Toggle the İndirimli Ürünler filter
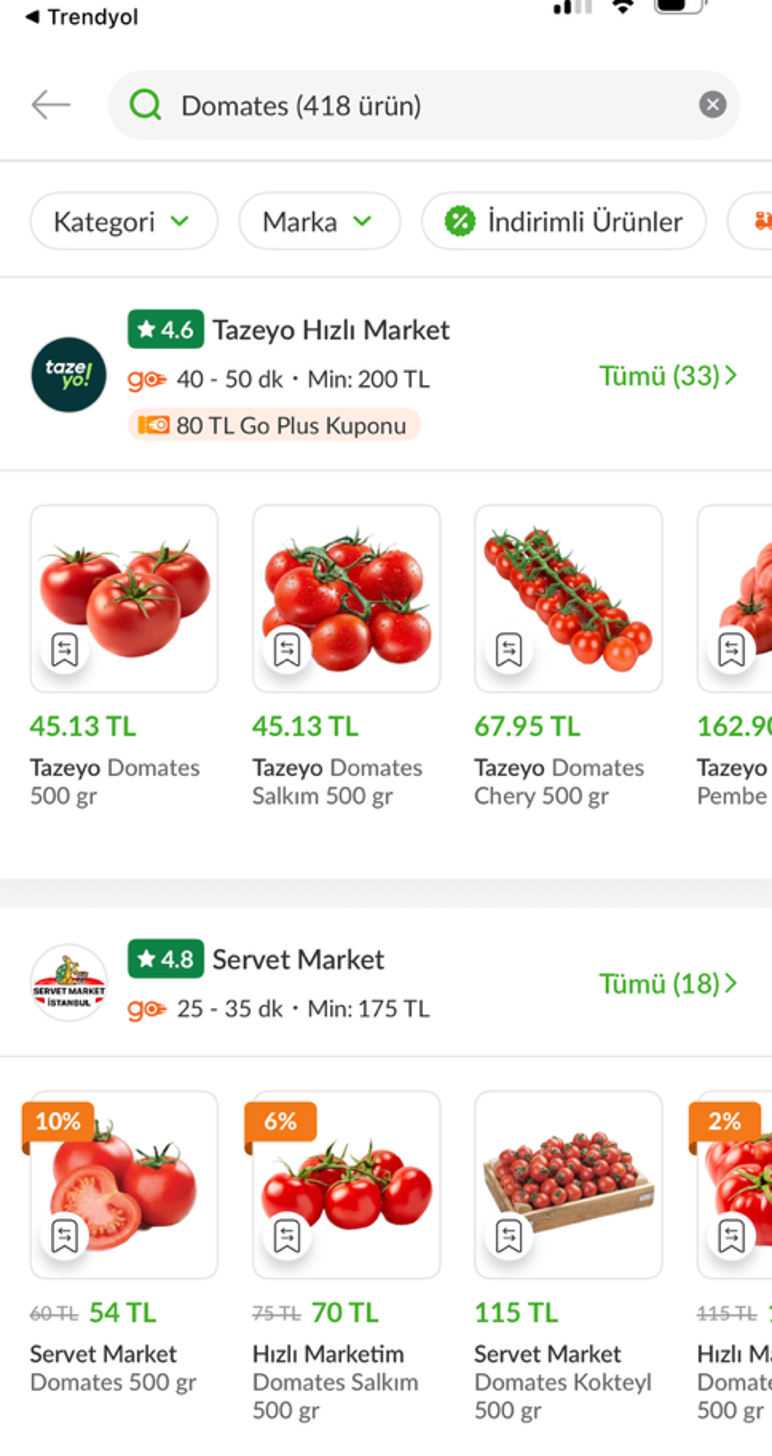The image size is (772, 1456). point(563,221)
